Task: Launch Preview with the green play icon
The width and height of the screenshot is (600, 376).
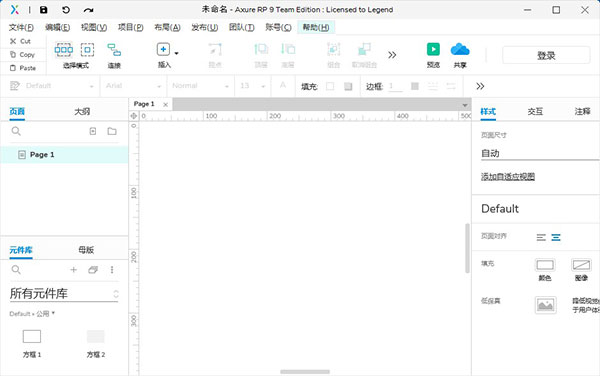Action: (x=433, y=49)
